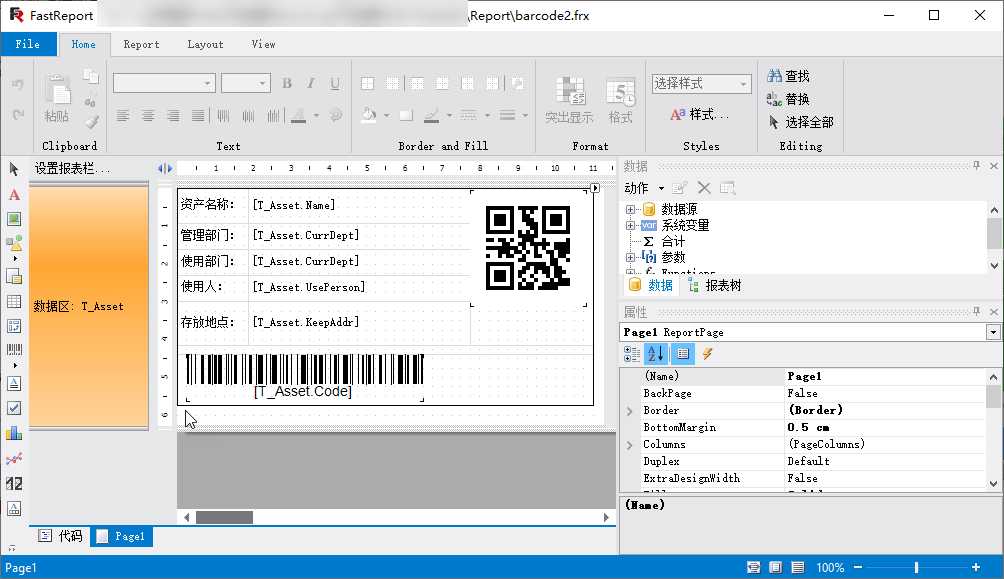1004x579 pixels.
Task: Pick the Shape object tool
Action: tap(13, 243)
